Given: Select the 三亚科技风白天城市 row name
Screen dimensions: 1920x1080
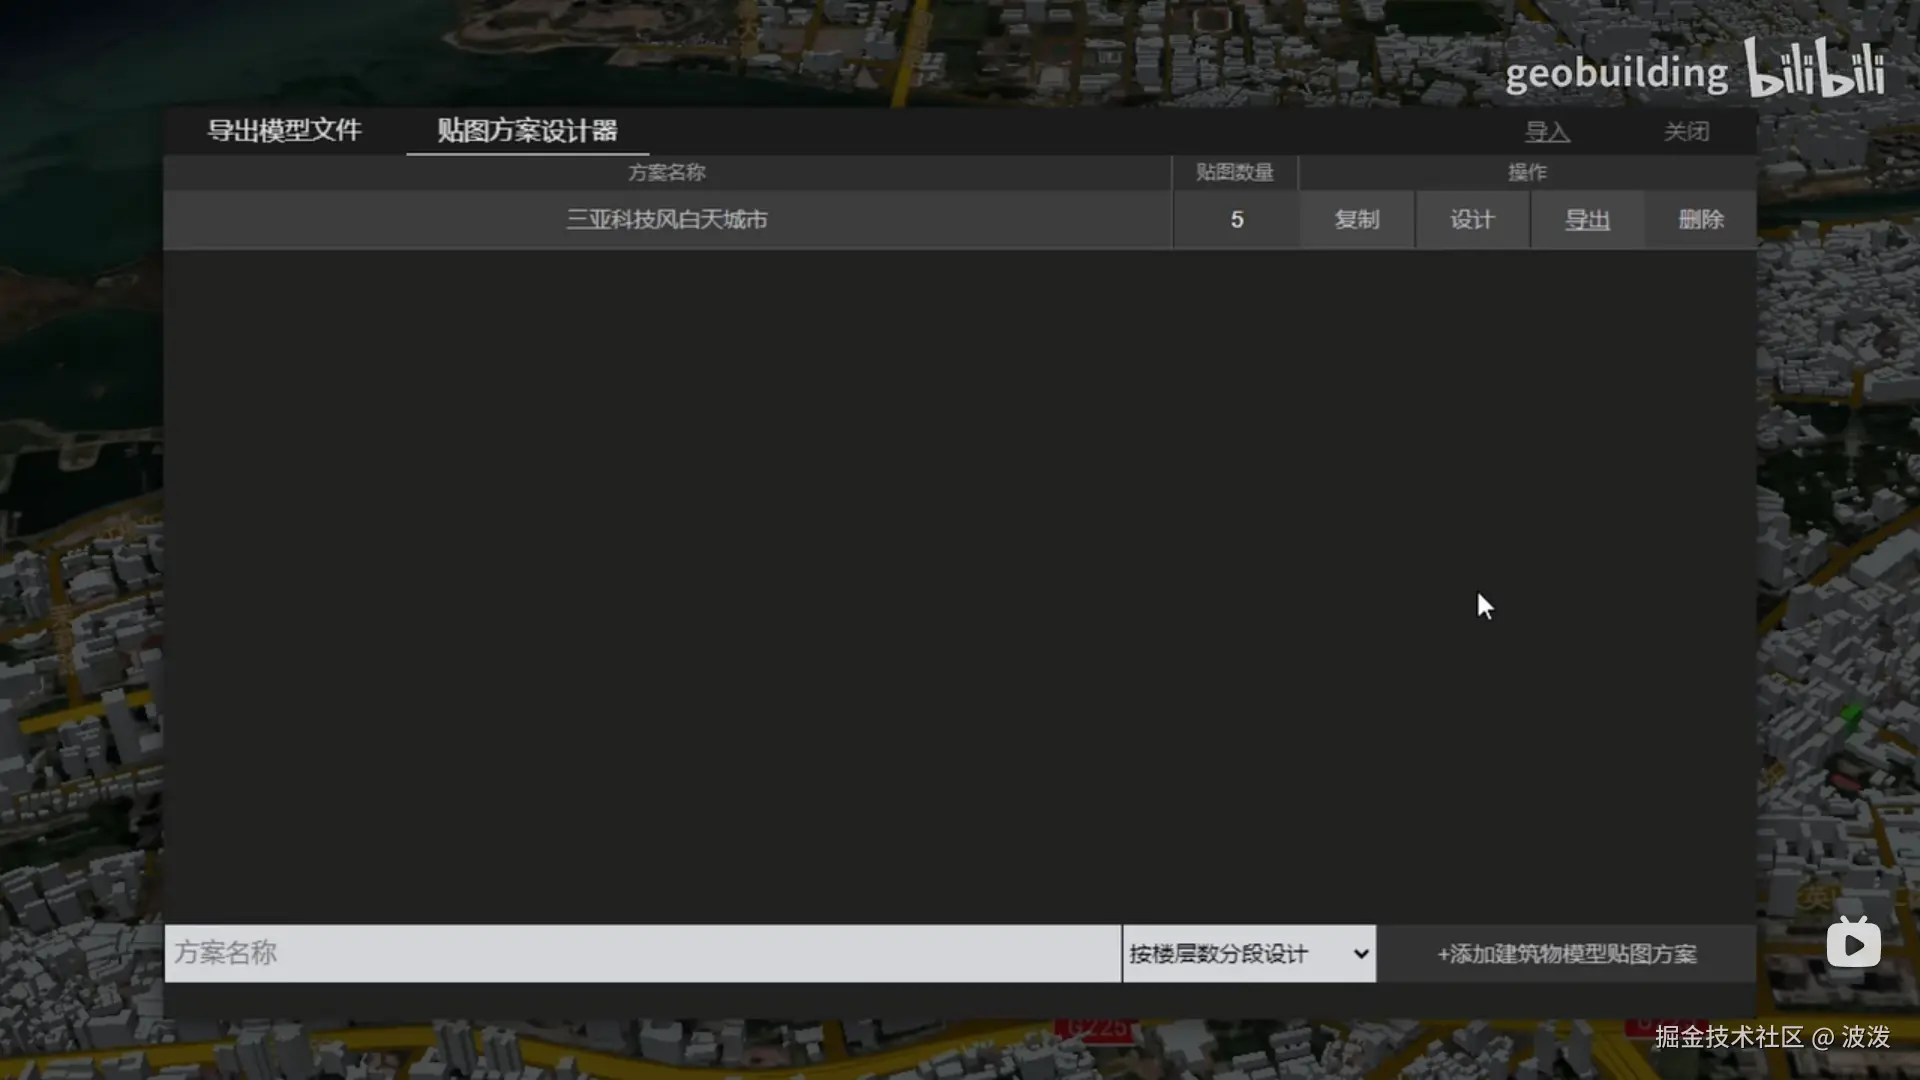Looking at the screenshot, I should pos(666,220).
